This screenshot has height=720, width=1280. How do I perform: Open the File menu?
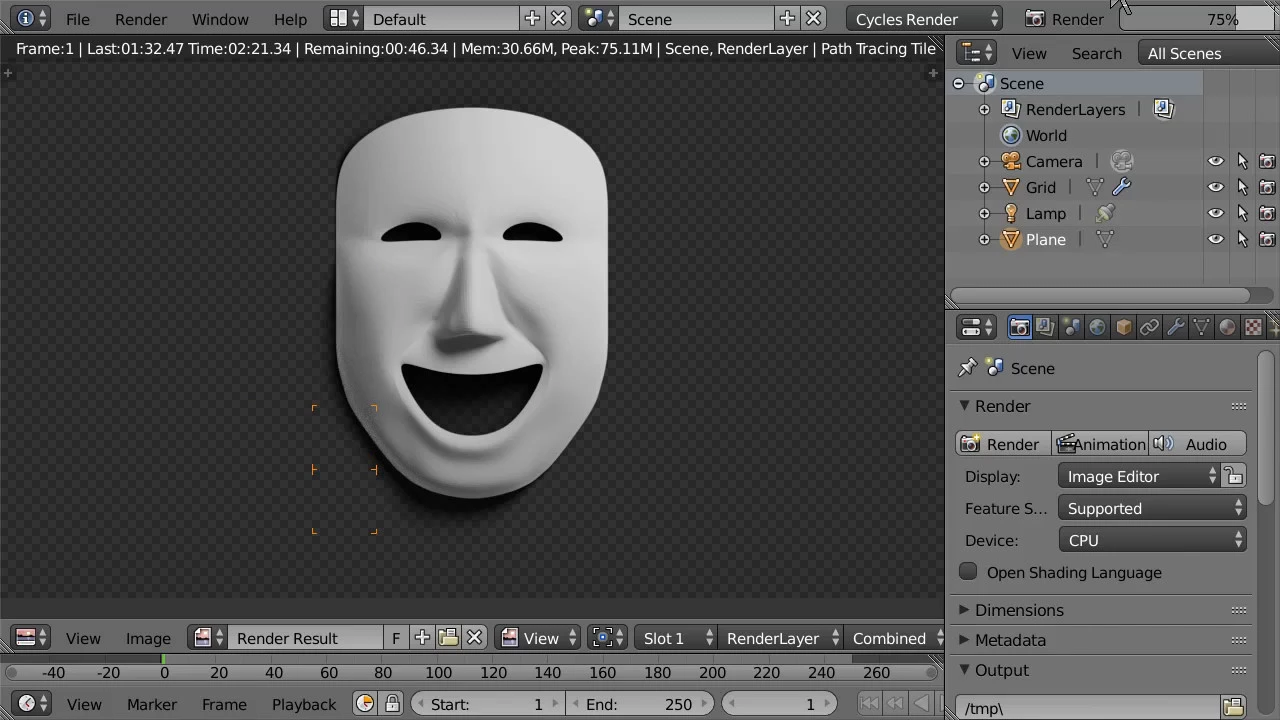tap(77, 19)
